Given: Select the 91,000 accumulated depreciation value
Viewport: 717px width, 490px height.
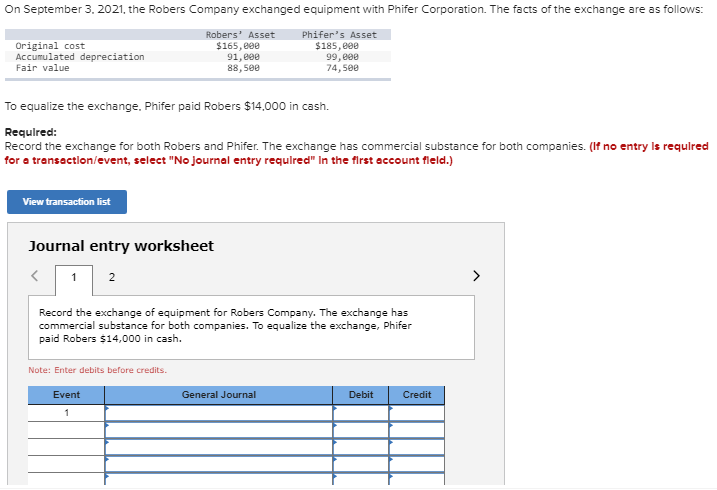Looking at the screenshot, I should pos(243,57).
